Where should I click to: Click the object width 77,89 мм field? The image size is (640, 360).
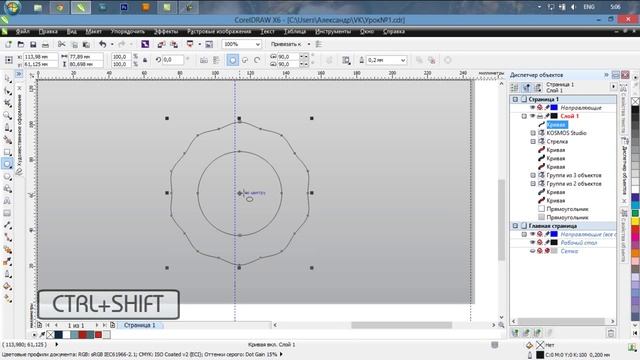point(85,57)
